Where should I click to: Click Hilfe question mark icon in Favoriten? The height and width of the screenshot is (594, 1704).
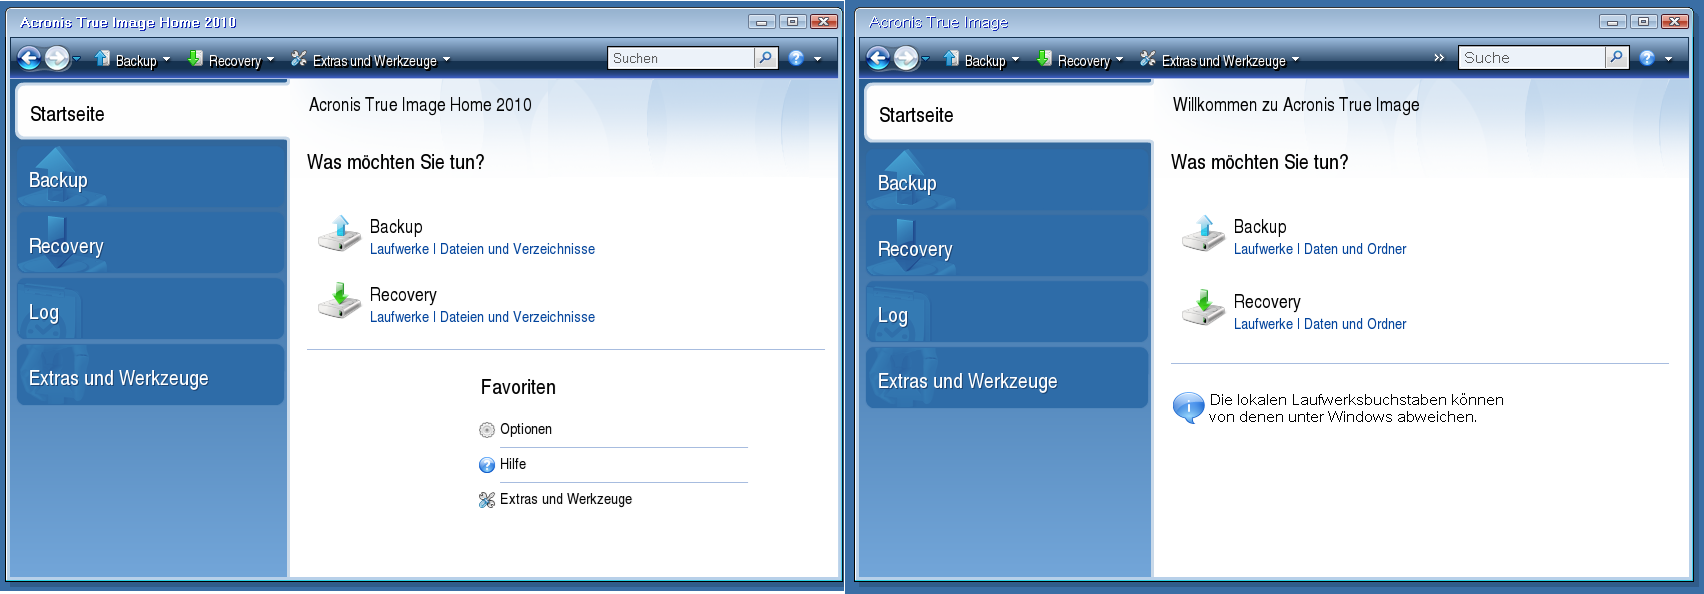click(x=487, y=465)
